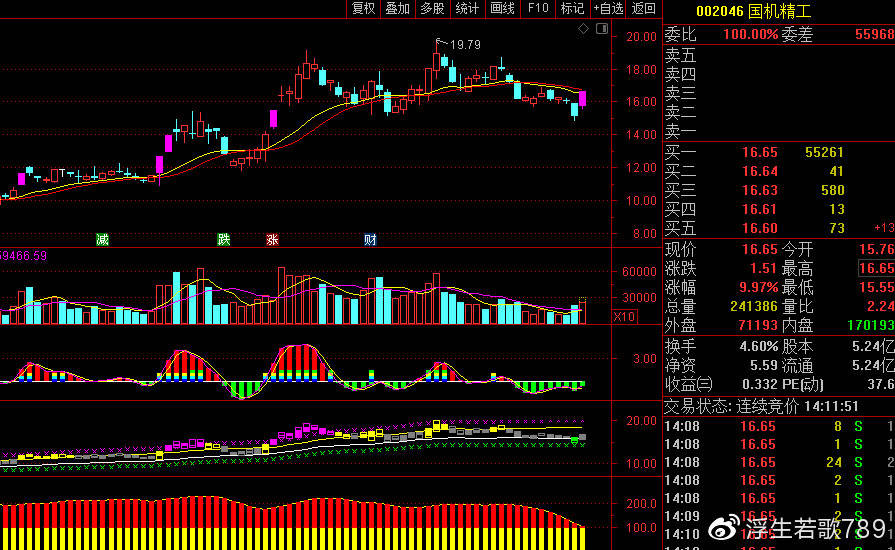
Task: Click 返回 to go back
Action: click(x=644, y=9)
